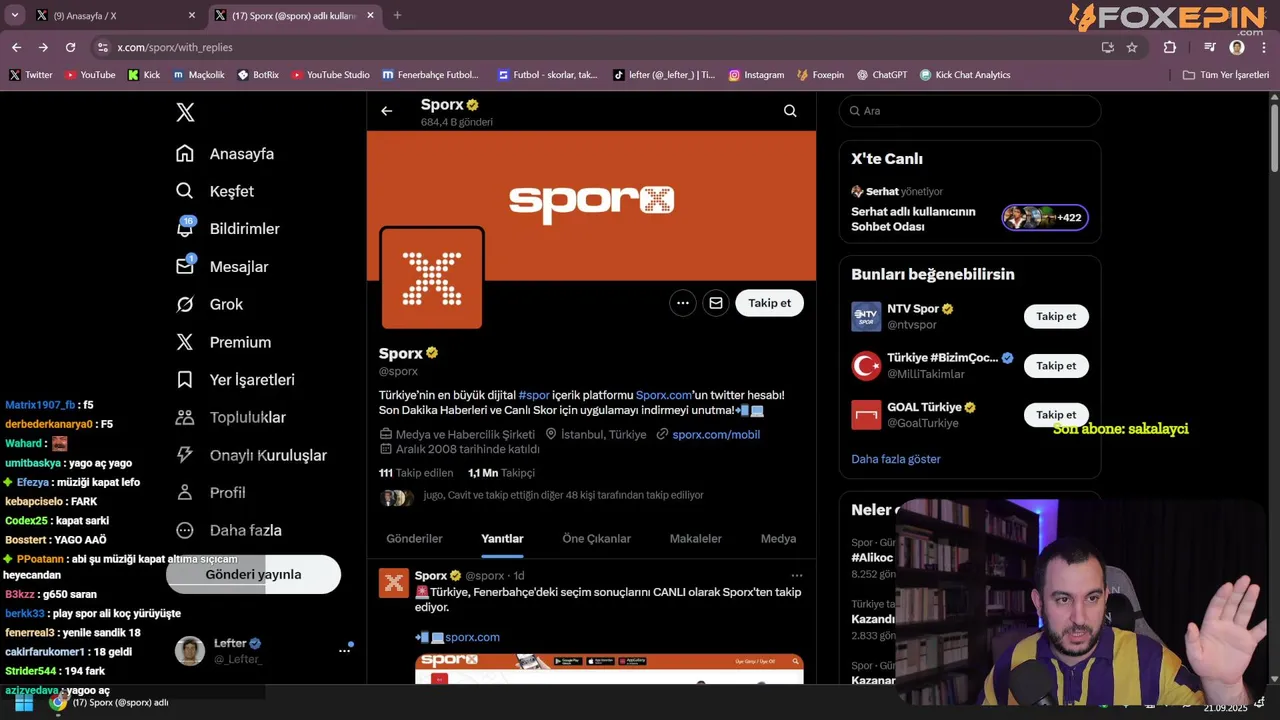This screenshot has height=720, width=1280.
Task: Open Kick Chat Analytics bookmark
Action: click(965, 75)
